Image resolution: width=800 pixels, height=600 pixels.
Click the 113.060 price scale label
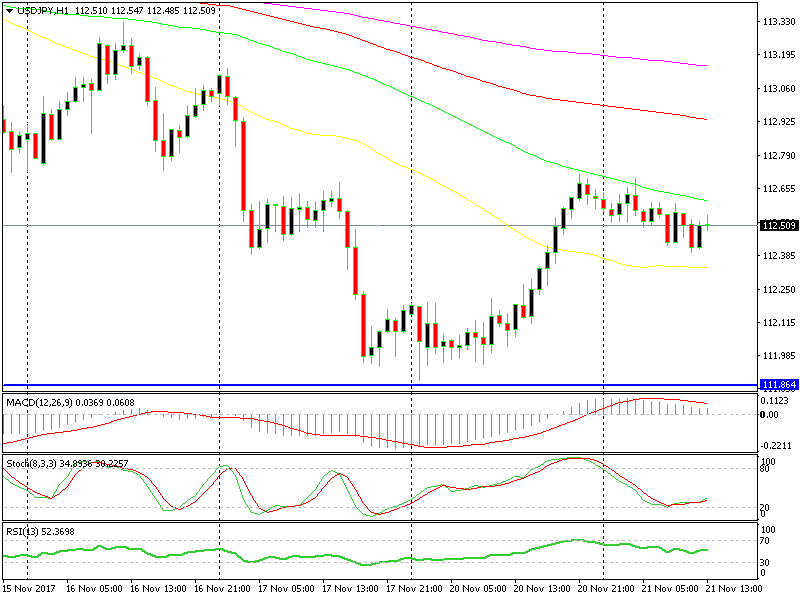(779, 88)
